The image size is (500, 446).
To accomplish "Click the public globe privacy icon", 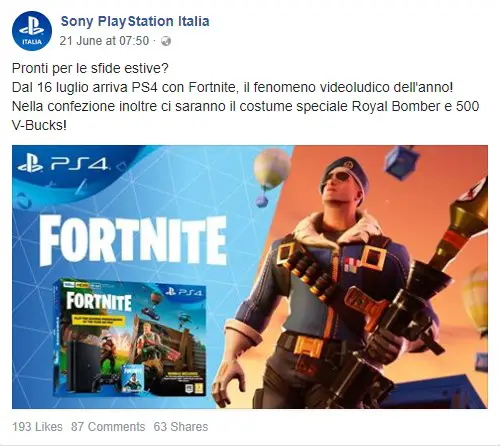I will coord(166,41).
